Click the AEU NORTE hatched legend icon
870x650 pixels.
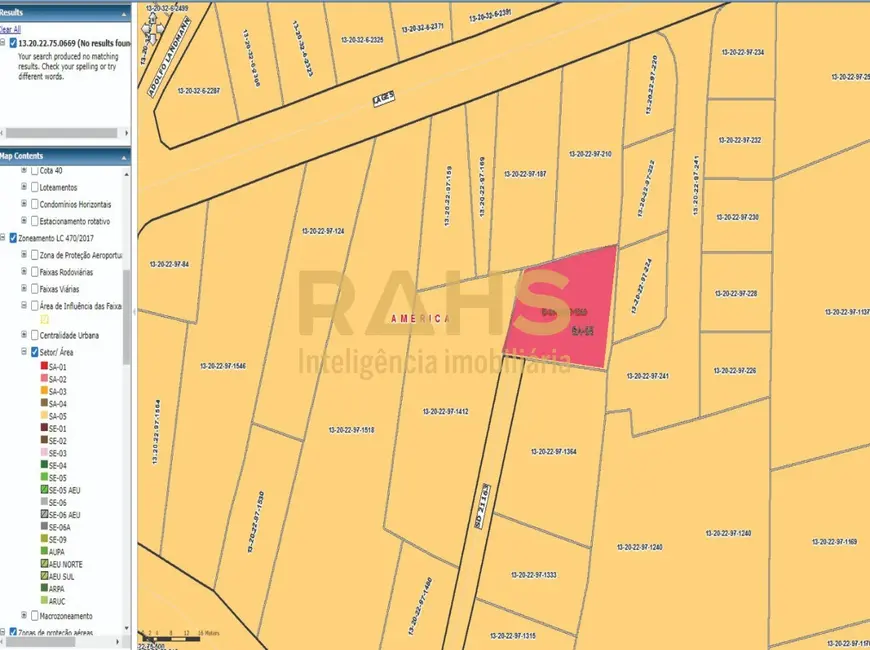pos(43,564)
